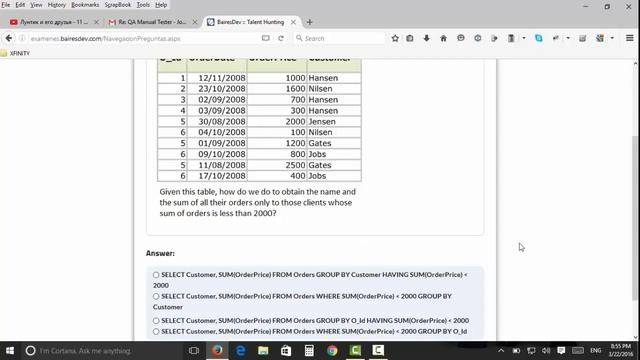The width and height of the screenshot is (640, 360).
Task: Show bookmarks list clipboard icon
Action: click(x=410, y=38)
